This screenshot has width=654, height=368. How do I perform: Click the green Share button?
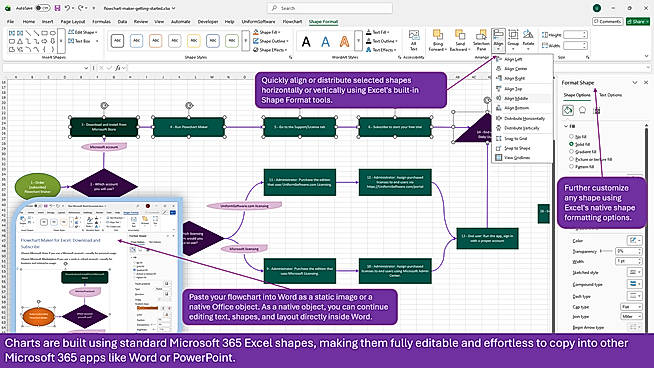pos(638,21)
